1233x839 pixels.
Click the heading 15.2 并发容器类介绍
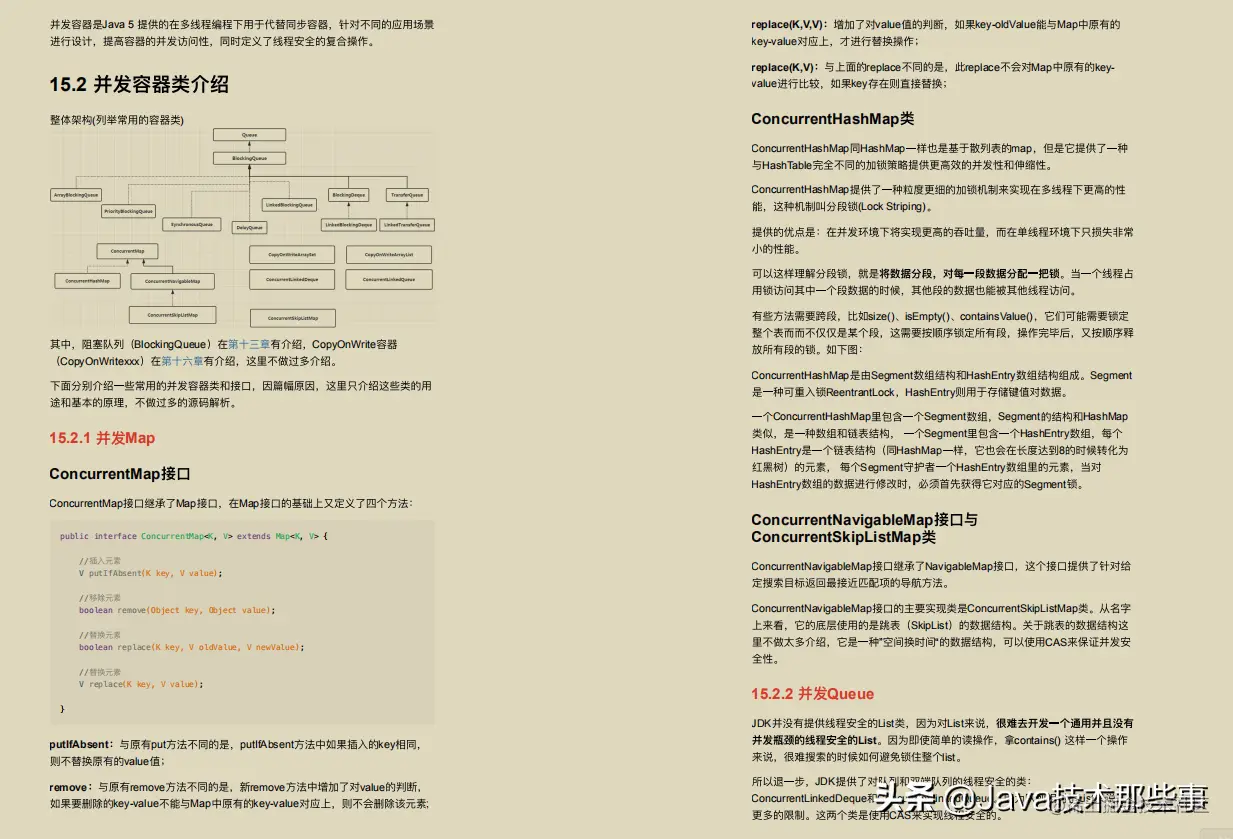(x=139, y=85)
